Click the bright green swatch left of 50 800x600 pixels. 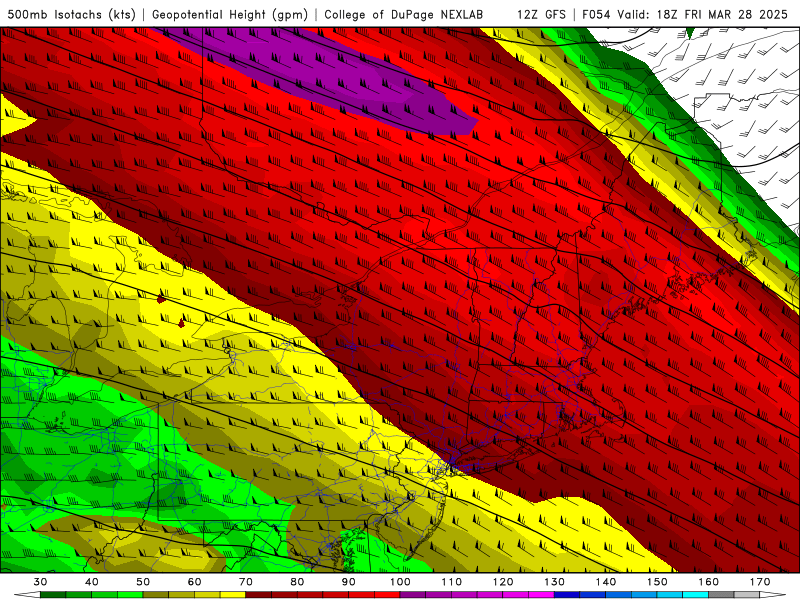click(130, 594)
